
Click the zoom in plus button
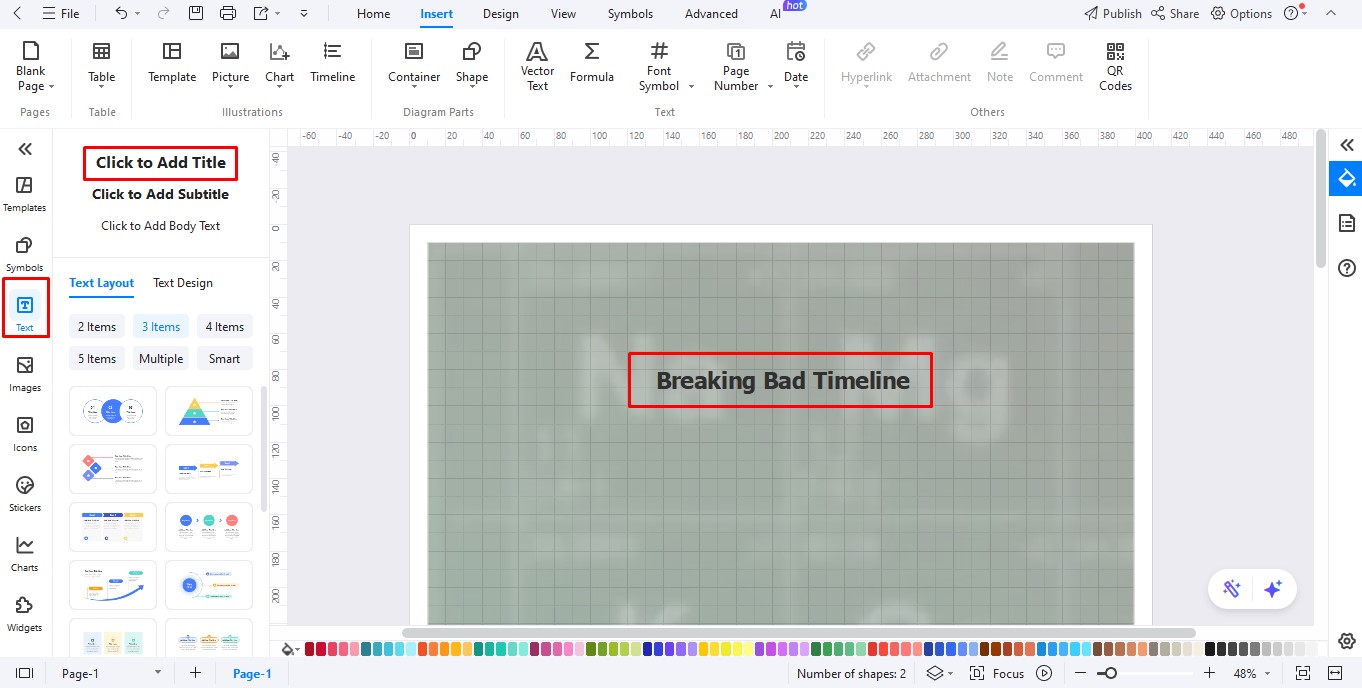1210,673
